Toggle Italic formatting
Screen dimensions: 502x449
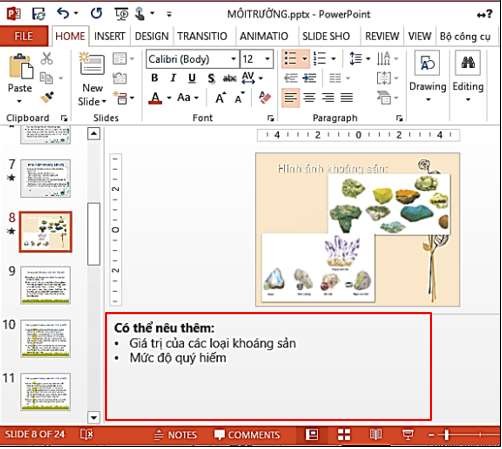pos(173,78)
